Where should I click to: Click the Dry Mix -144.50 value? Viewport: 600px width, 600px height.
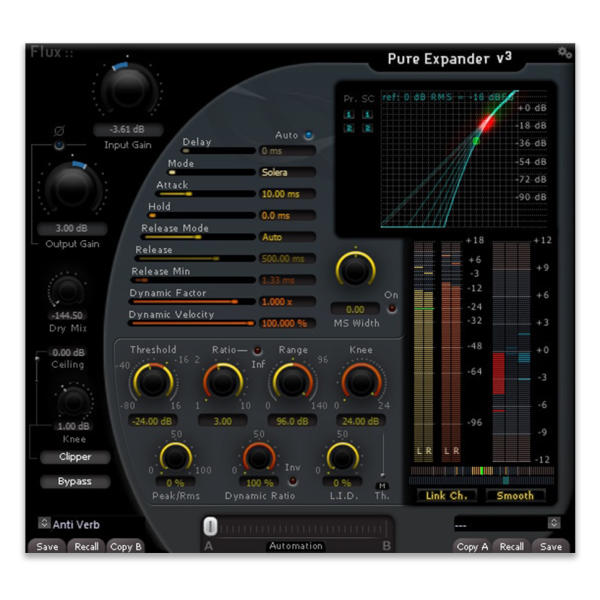coord(67,315)
